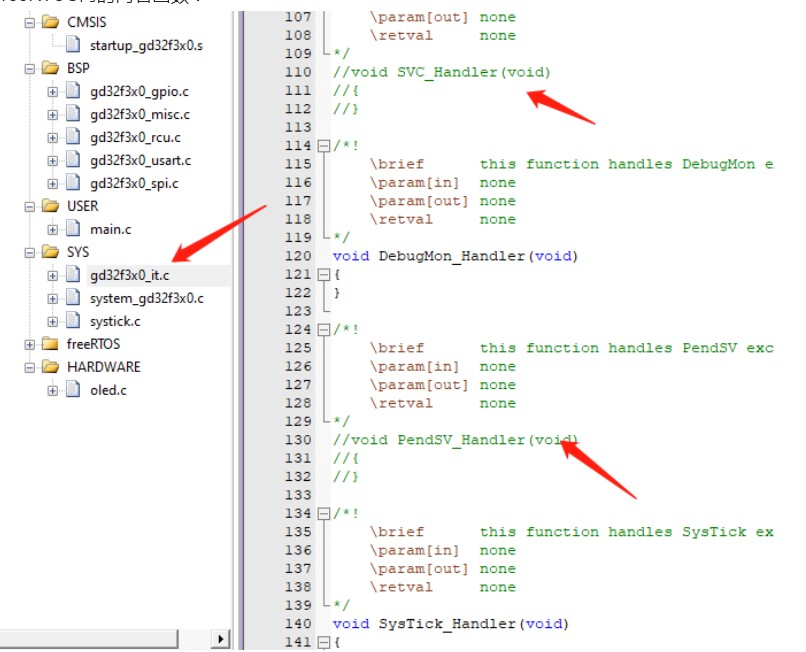
Task: Select main.c file name
Action: click(111, 230)
